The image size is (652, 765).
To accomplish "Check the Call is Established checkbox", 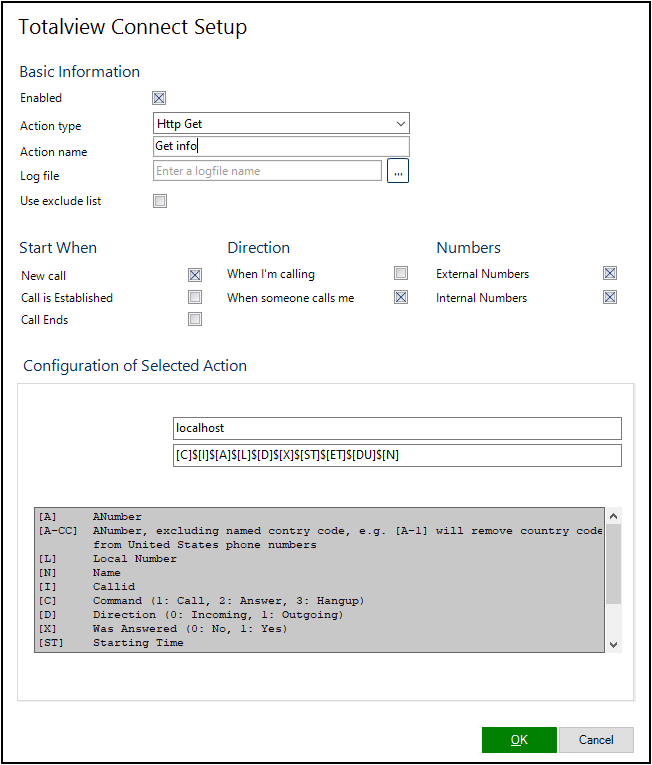I will coord(195,297).
